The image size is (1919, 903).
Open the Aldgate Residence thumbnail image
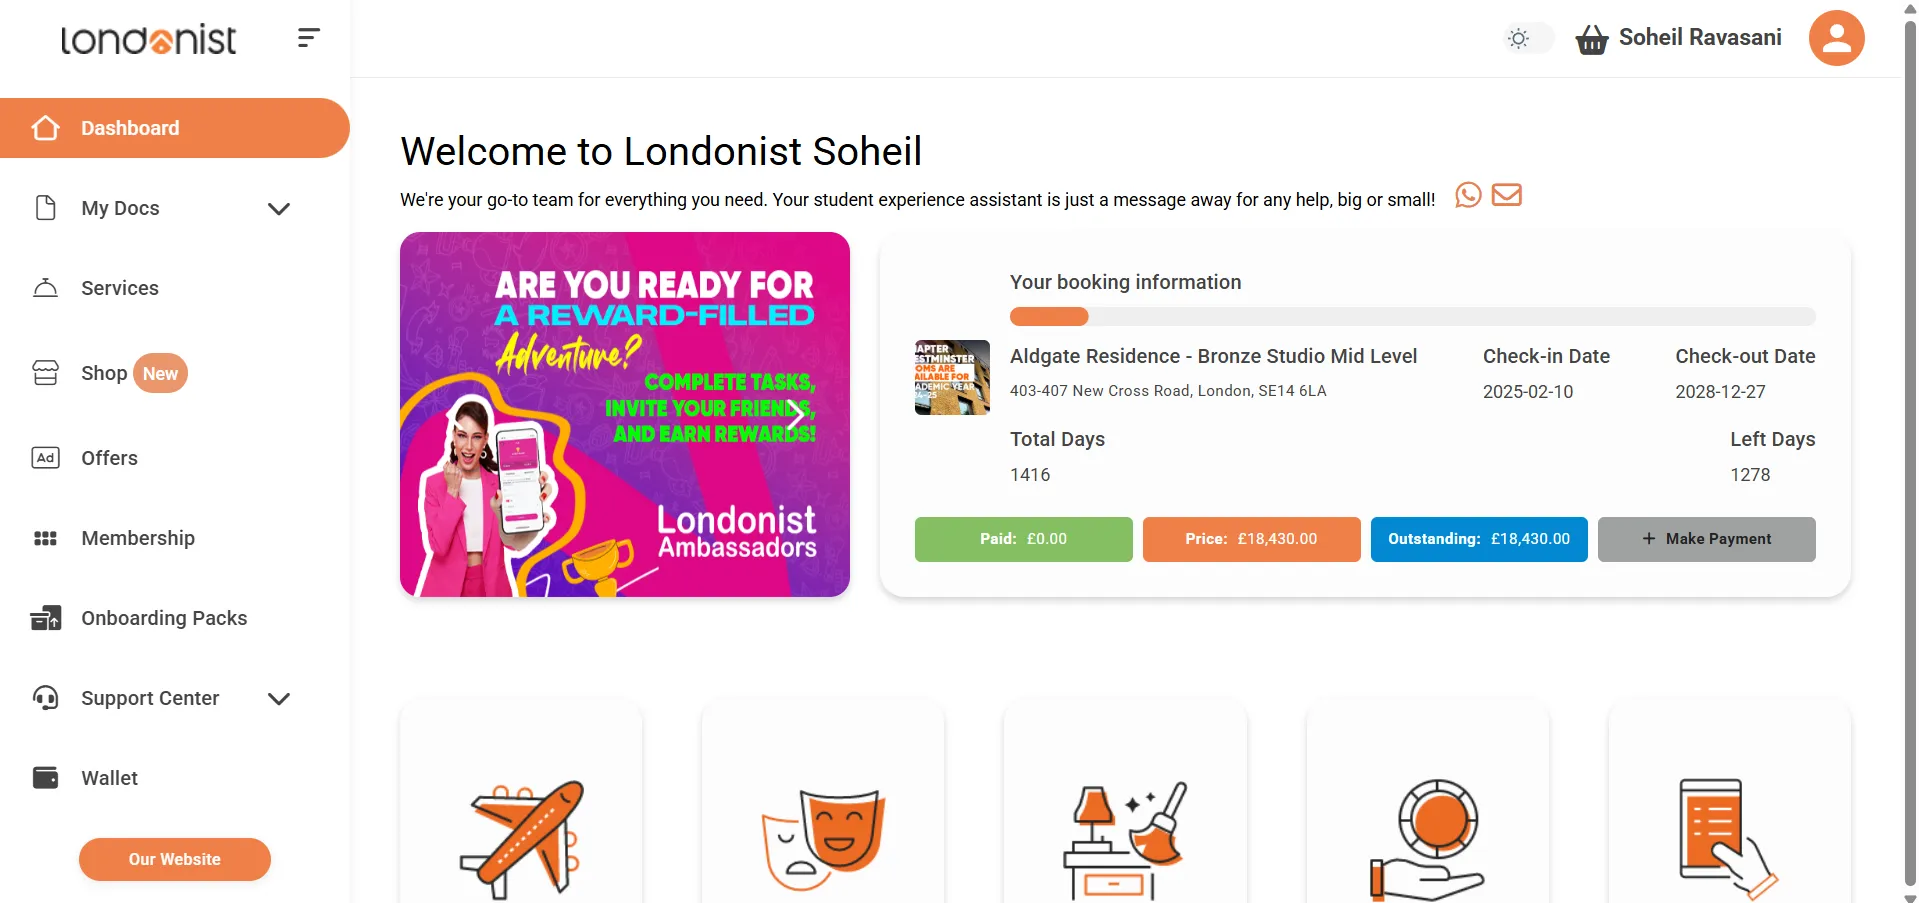click(x=950, y=377)
